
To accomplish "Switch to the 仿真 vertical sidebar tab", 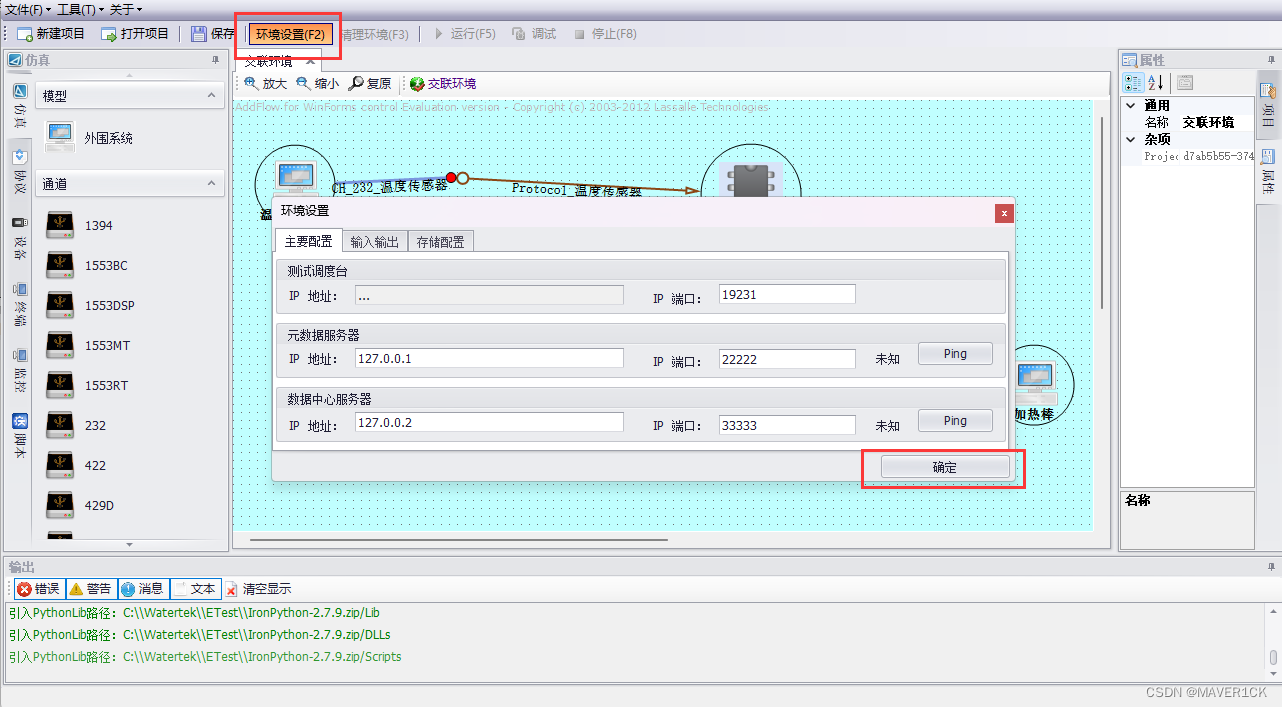I will (x=20, y=108).
